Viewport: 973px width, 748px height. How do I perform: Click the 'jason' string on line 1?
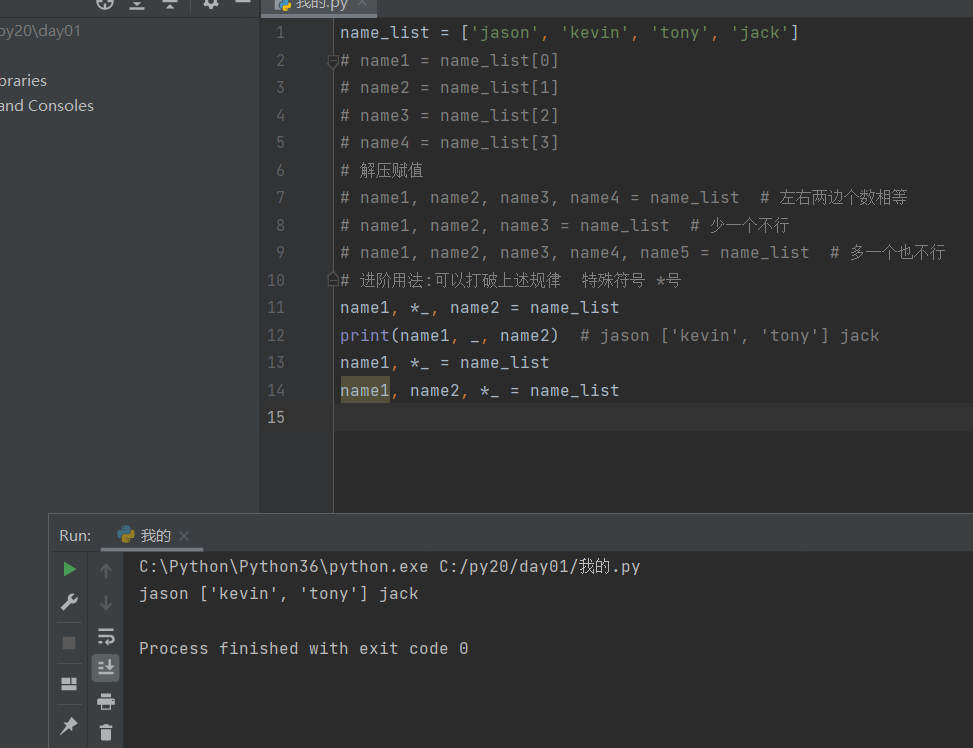(505, 32)
